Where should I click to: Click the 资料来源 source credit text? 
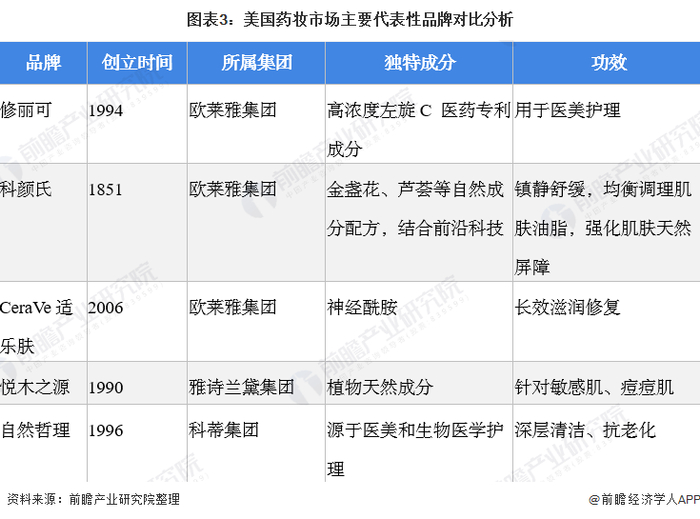pos(93,499)
